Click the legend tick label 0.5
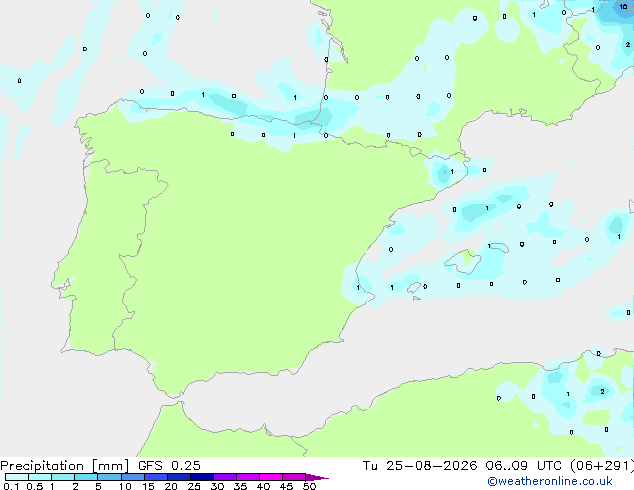 tap(34, 486)
